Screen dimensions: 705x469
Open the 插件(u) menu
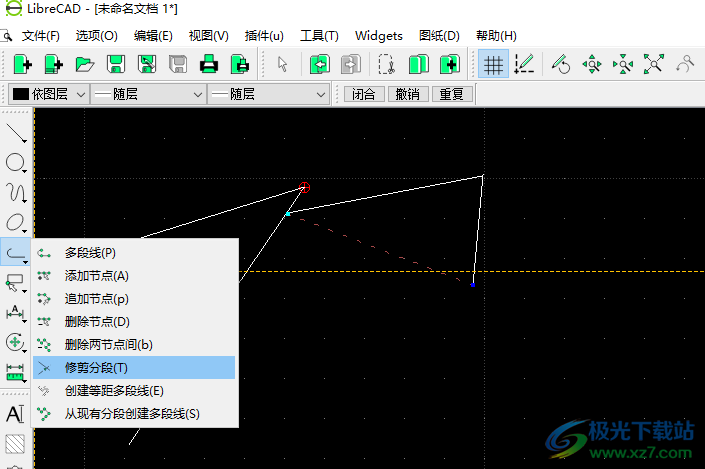[264, 36]
